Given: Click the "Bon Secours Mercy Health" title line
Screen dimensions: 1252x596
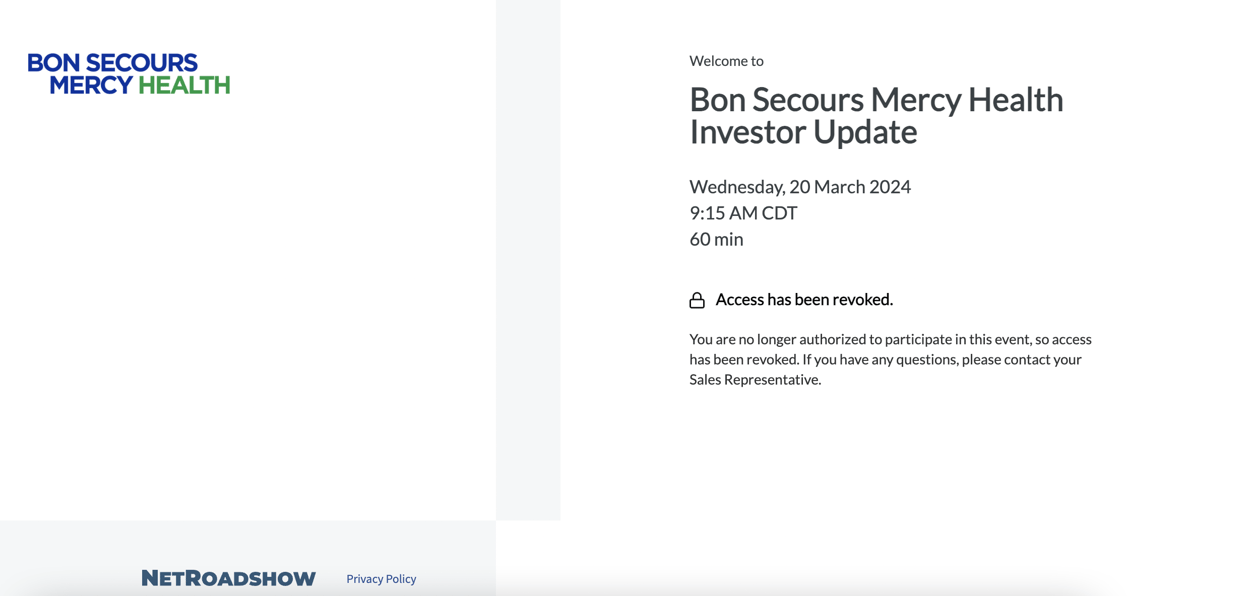Looking at the screenshot, I should (x=876, y=99).
